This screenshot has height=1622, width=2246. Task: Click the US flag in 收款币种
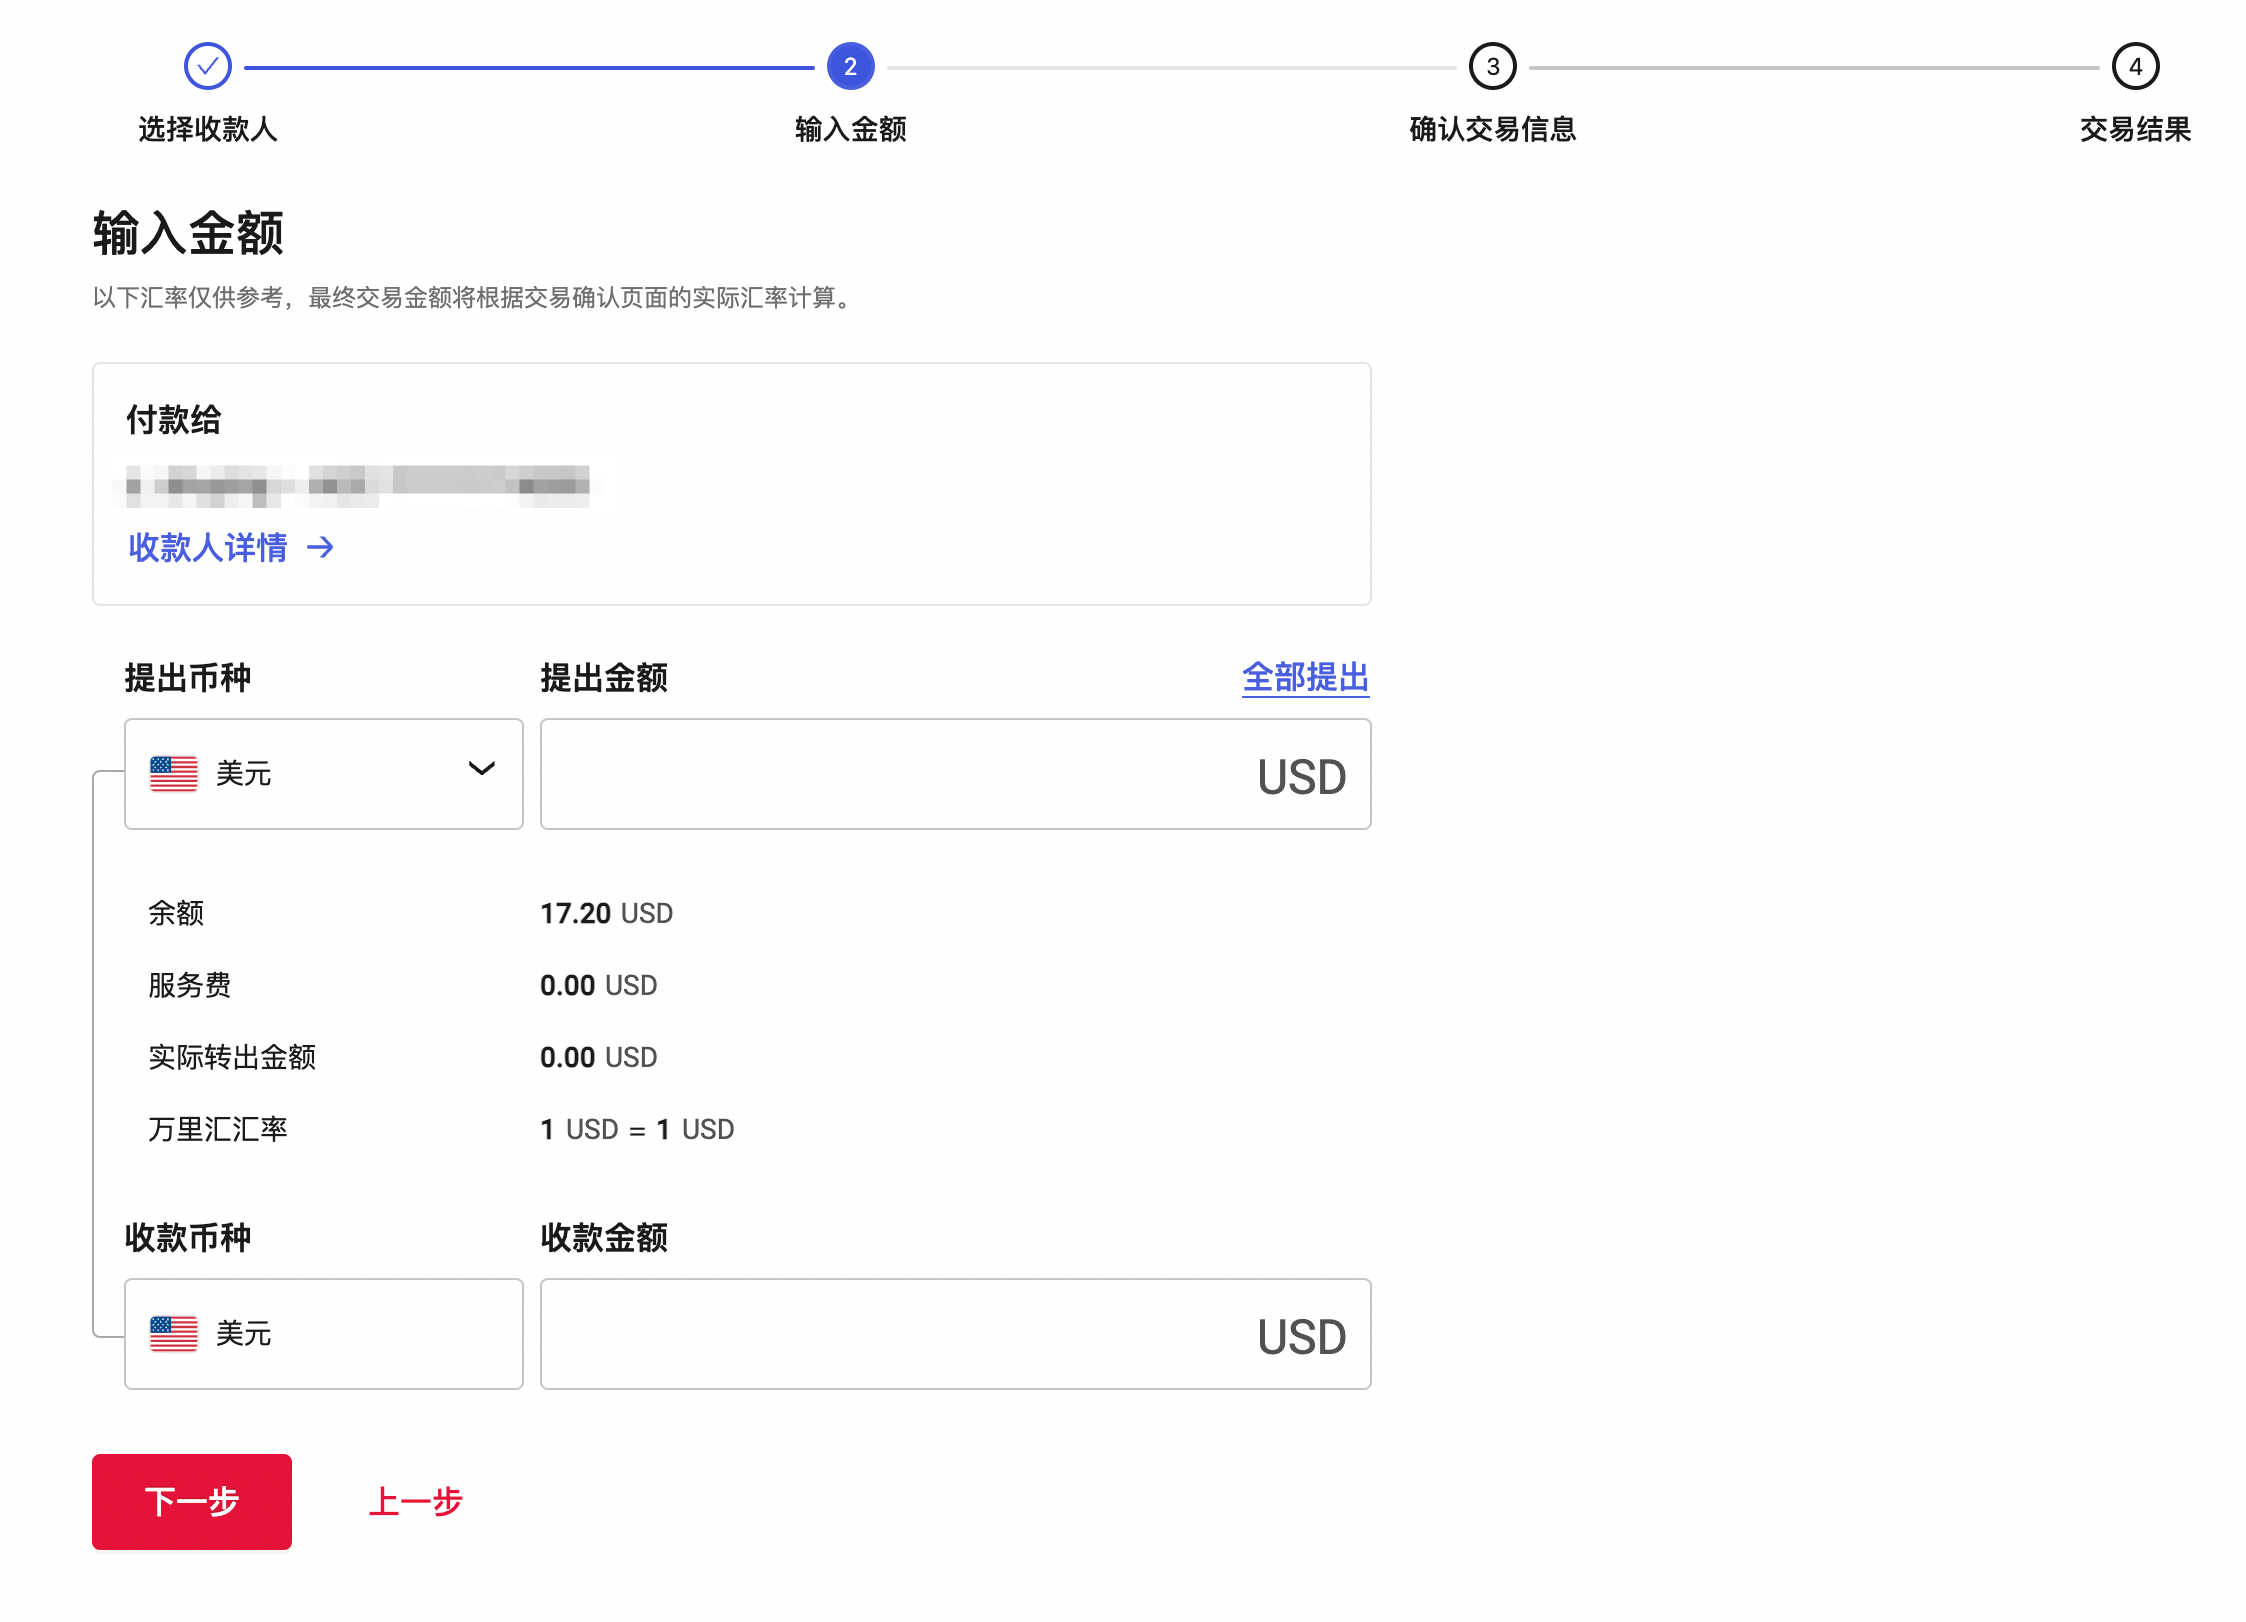[174, 1334]
